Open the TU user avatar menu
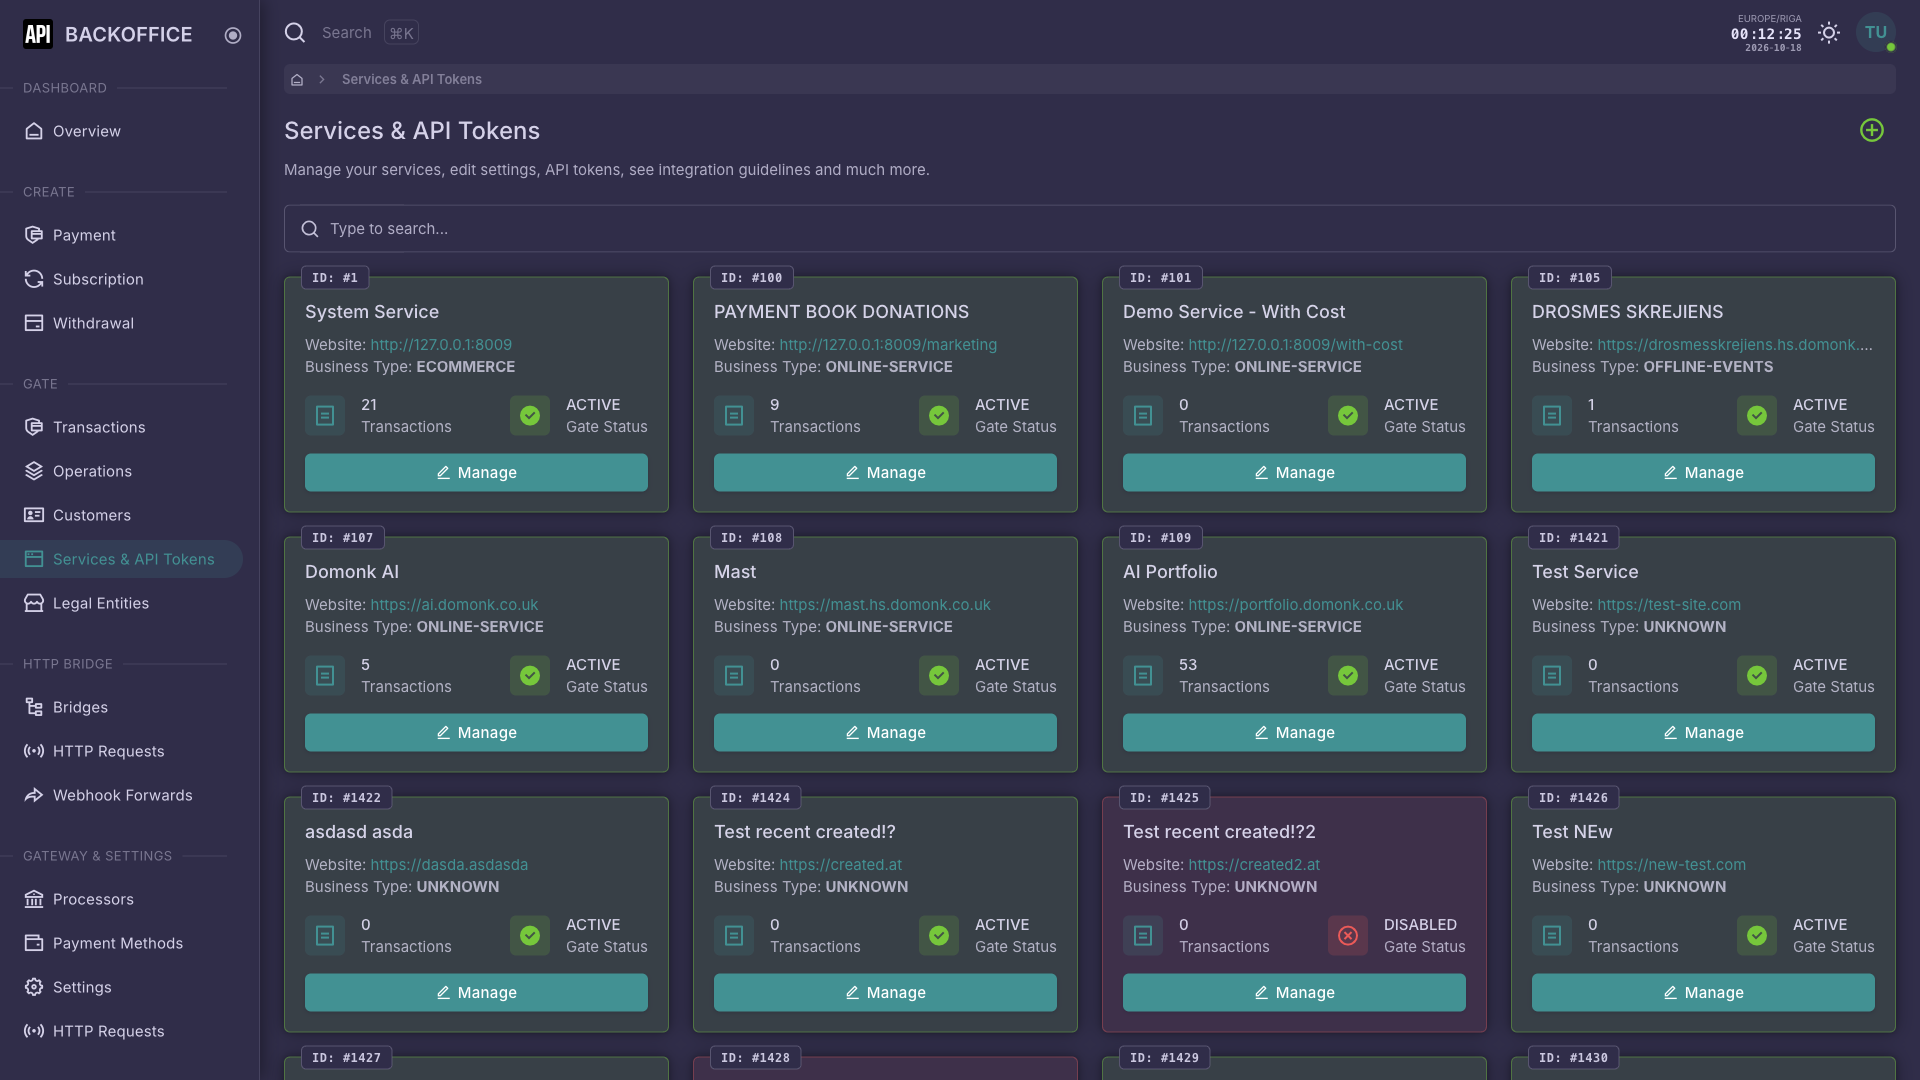 (1875, 33)
